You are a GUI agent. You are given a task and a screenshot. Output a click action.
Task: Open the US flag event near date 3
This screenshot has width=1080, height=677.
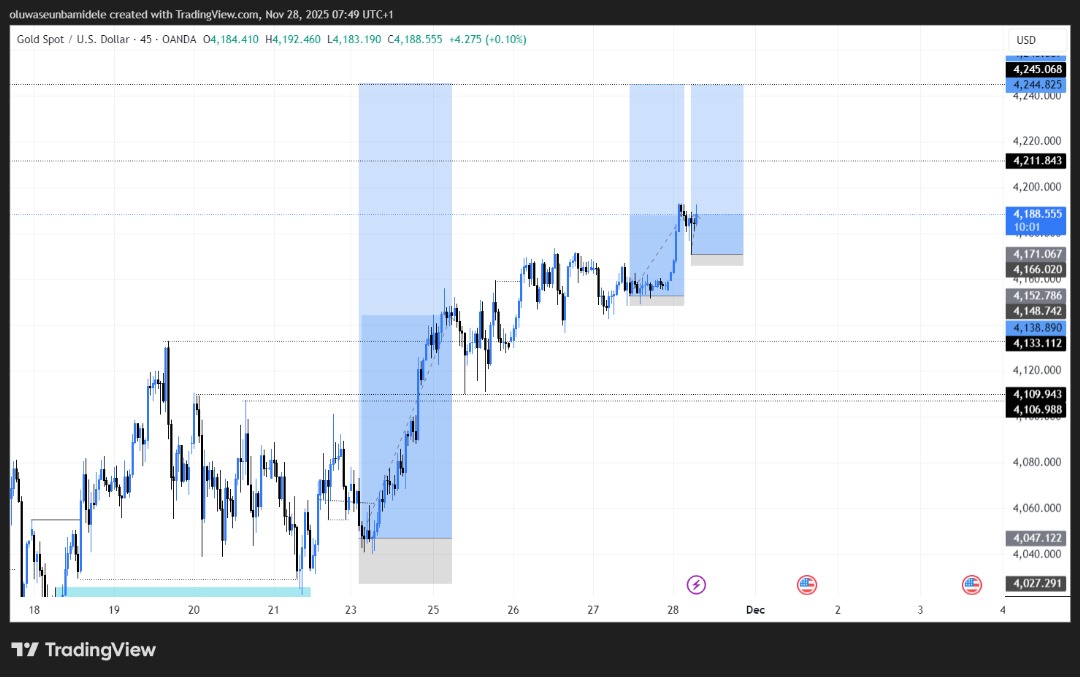972,585
